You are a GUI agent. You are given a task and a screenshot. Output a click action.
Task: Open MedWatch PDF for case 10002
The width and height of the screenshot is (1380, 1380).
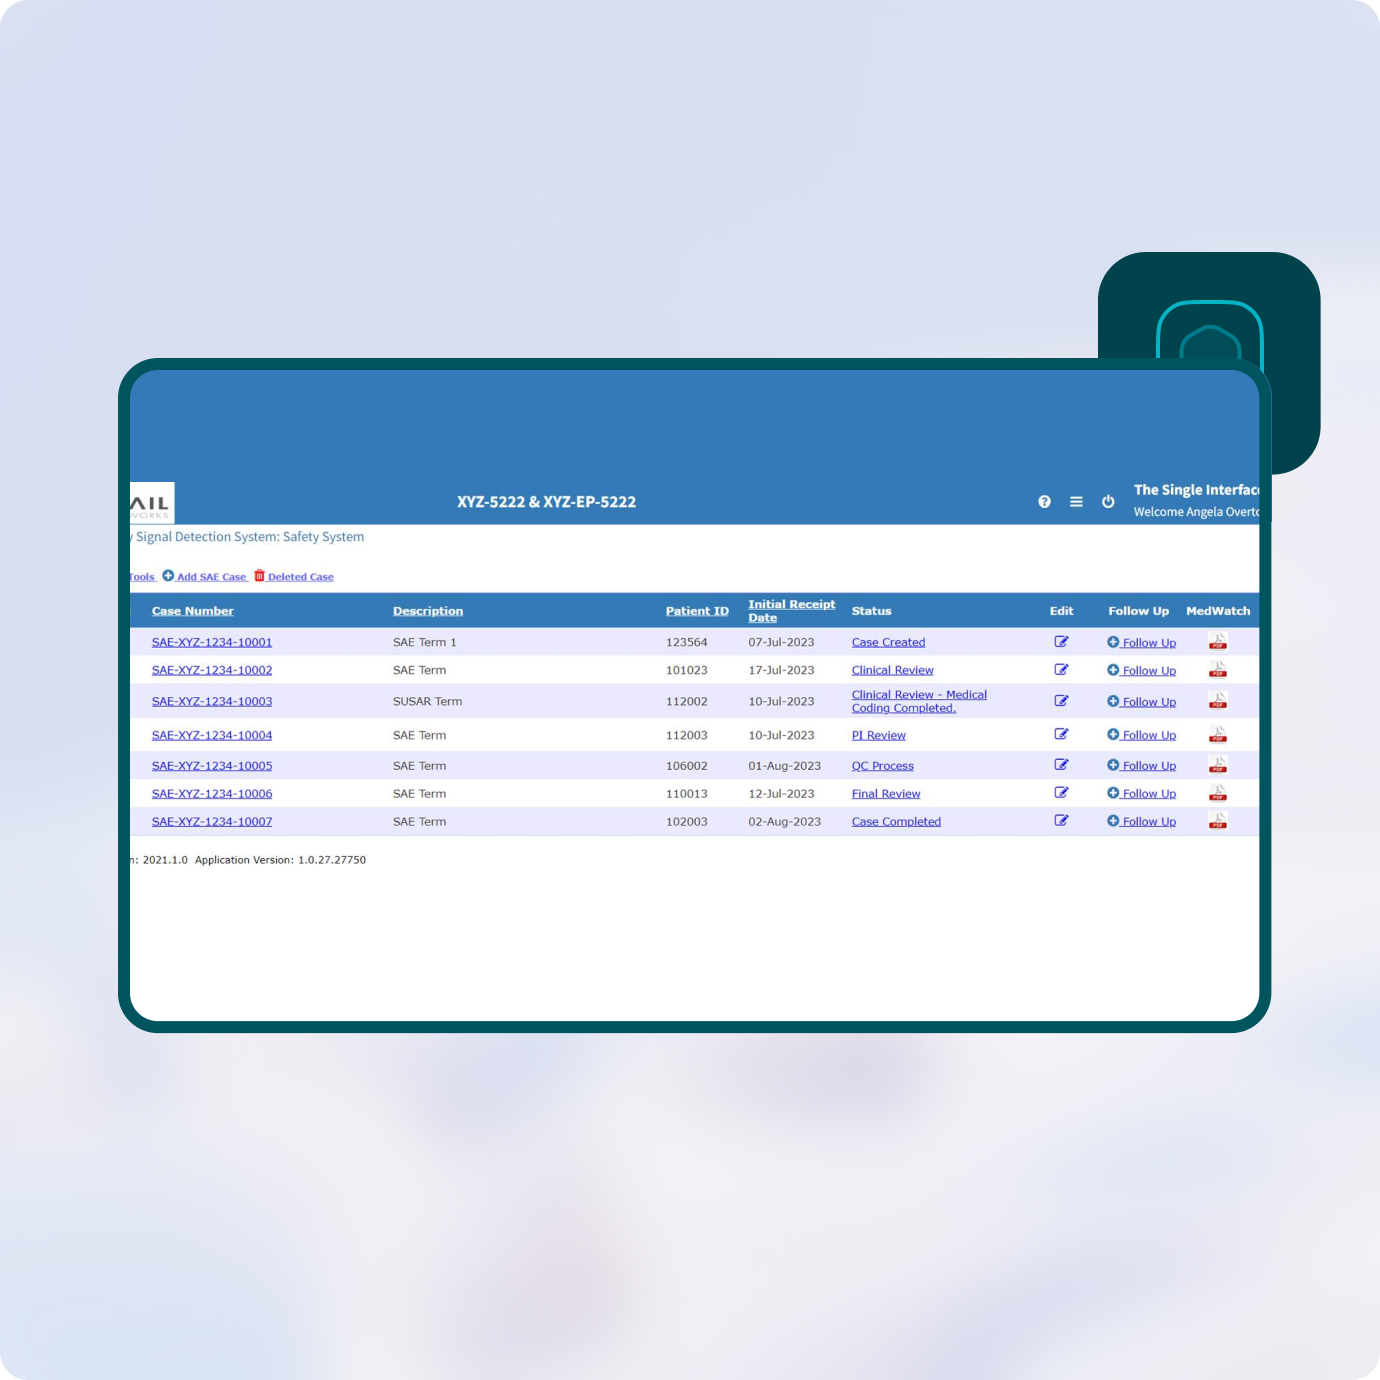tap(1217, 670)
